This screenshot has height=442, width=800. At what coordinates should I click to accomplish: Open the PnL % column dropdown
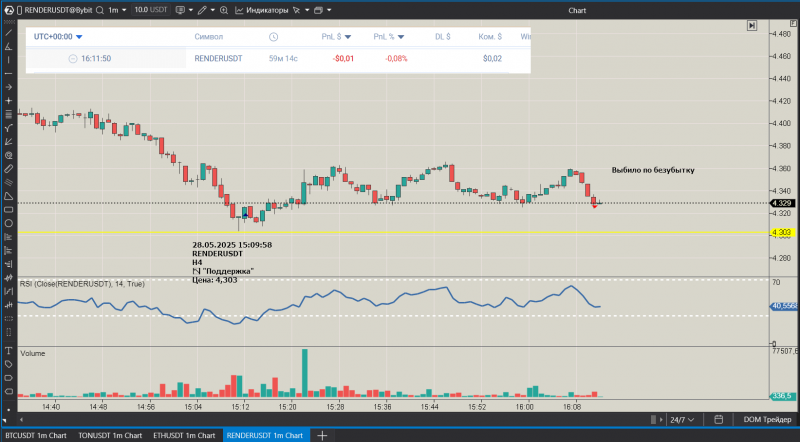401,37
